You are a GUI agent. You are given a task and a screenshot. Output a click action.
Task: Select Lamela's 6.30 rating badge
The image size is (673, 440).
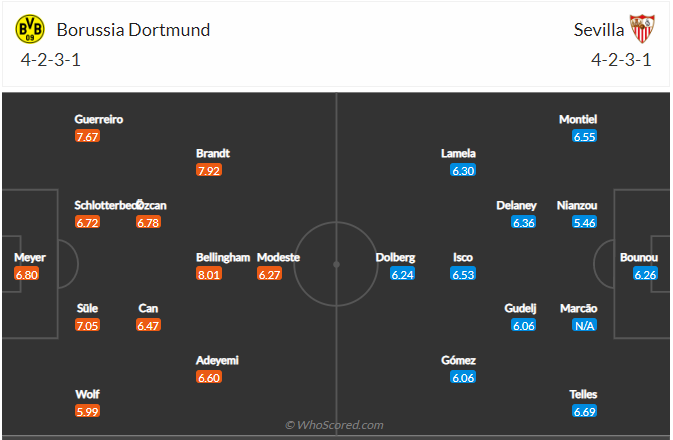pos(463,170)
